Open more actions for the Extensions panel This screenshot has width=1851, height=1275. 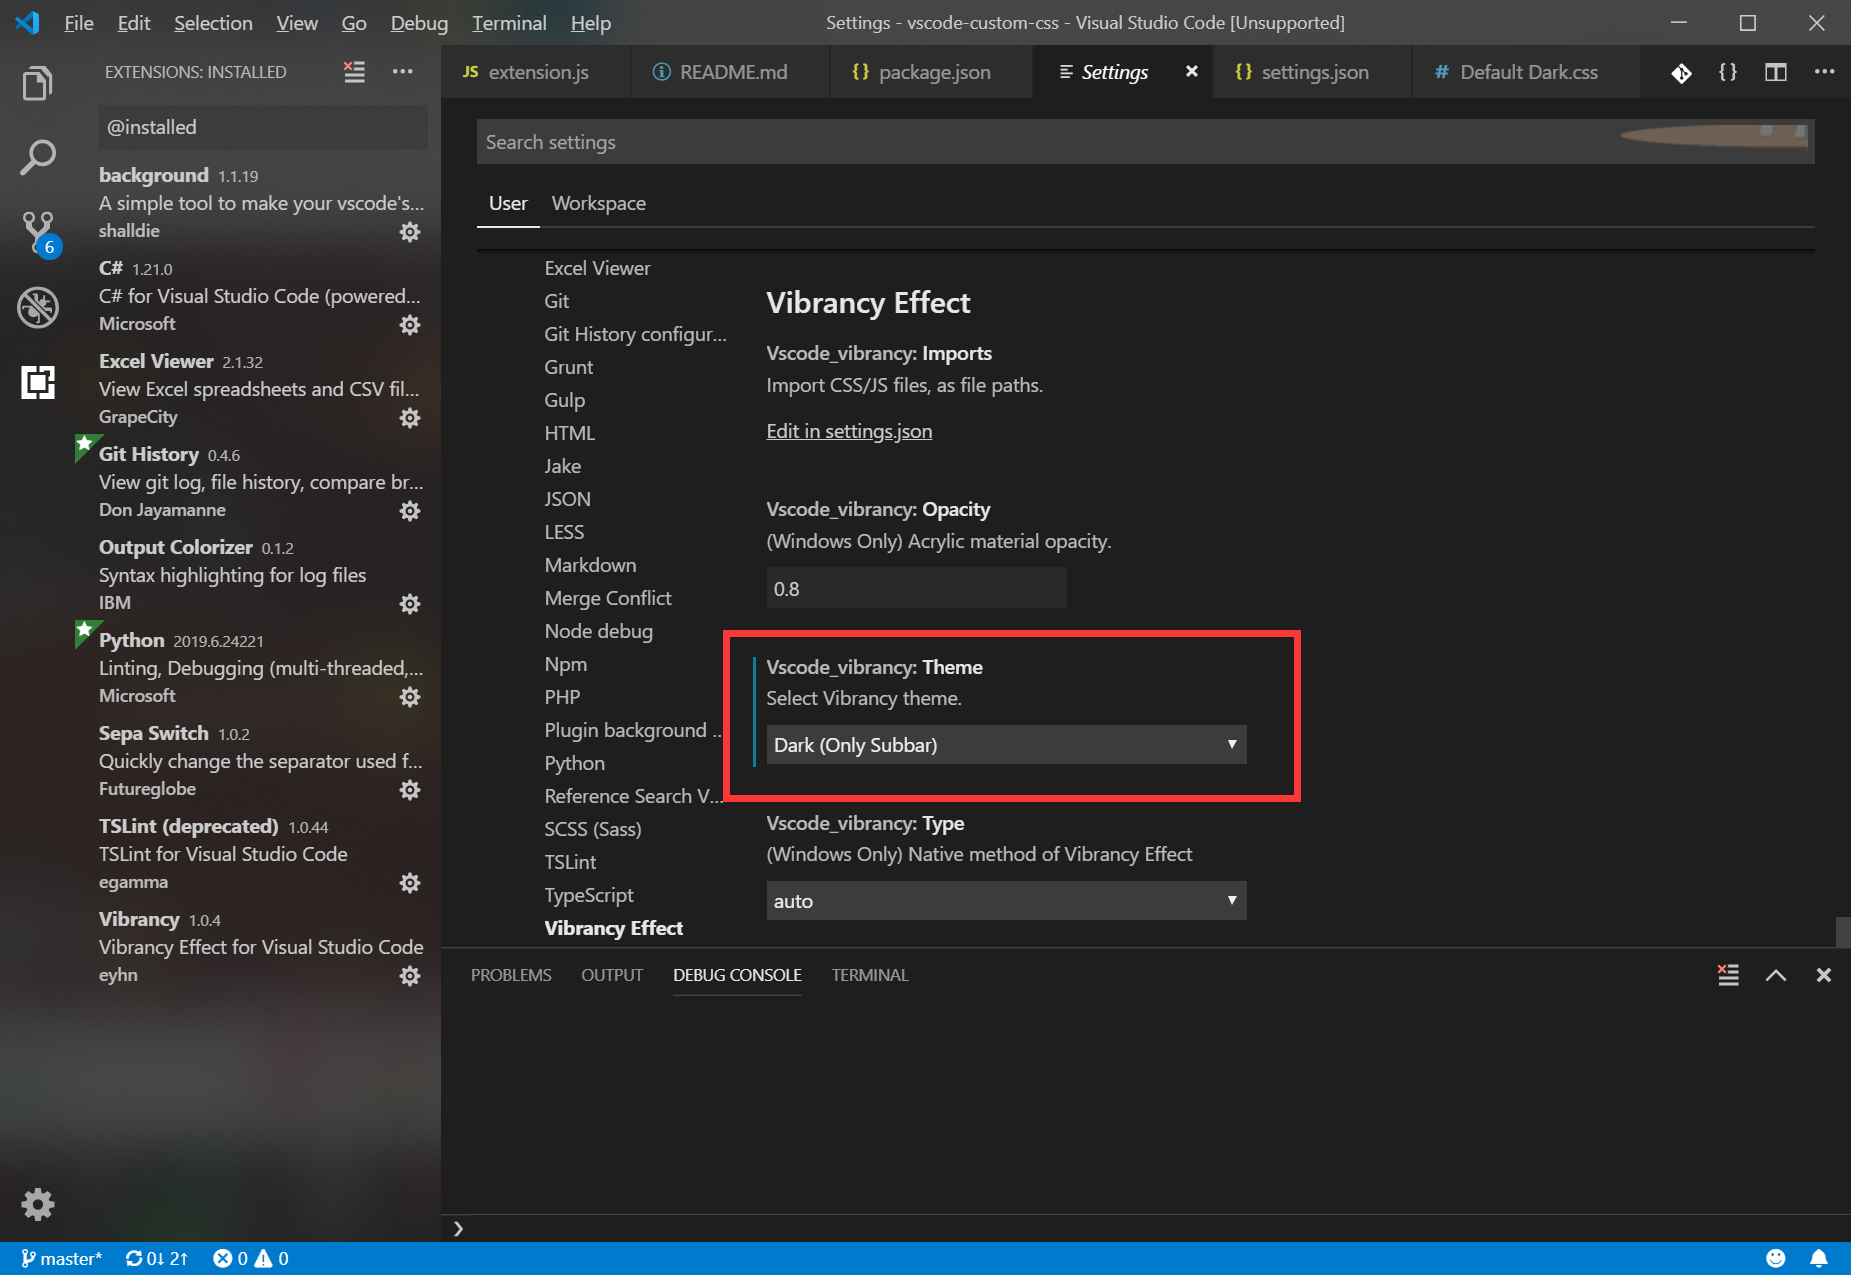tap(403, 71)
